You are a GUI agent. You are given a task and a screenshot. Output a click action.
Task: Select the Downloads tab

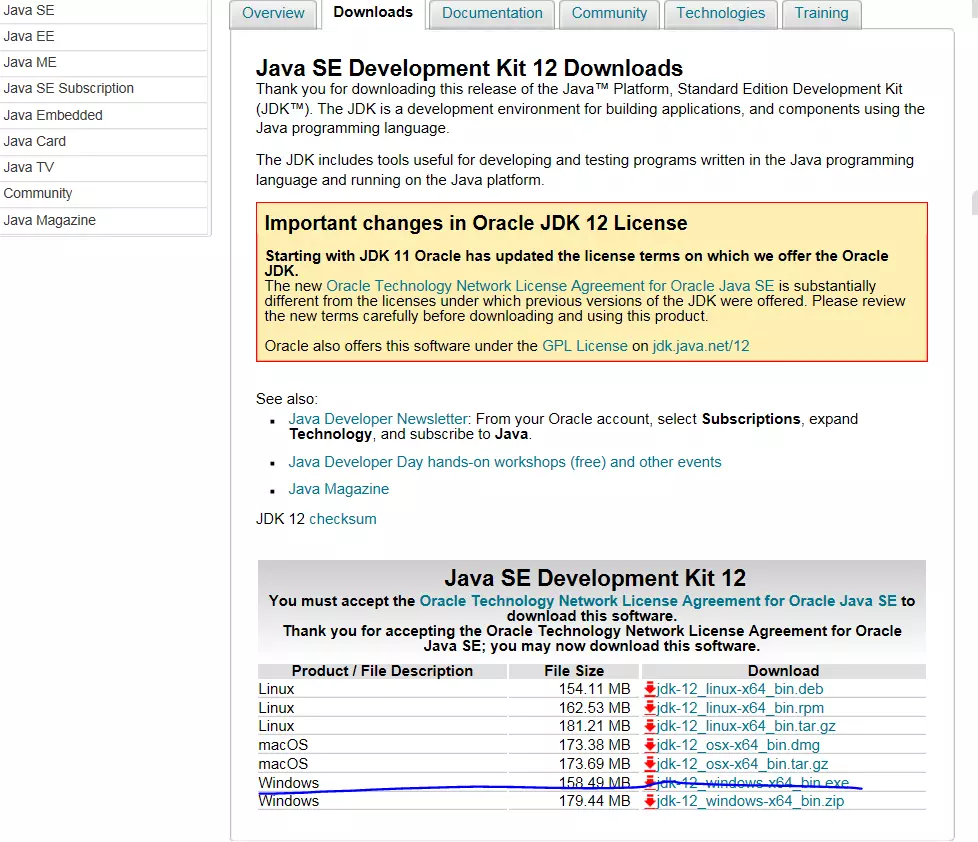tap(373, 13)
